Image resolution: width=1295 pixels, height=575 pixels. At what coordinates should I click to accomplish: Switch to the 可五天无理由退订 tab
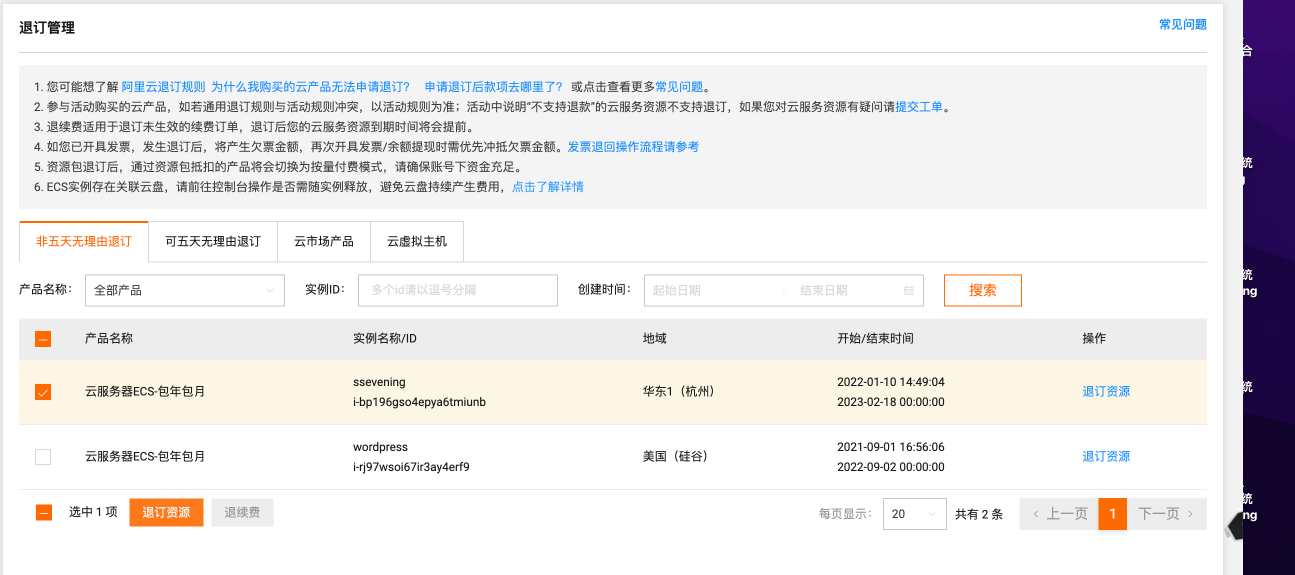[x=213, y=242]
